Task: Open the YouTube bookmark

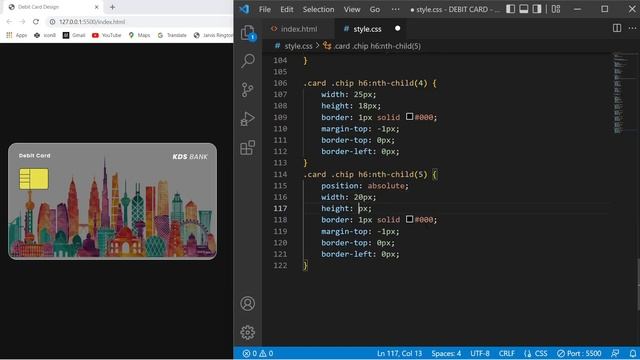Action: [107, 36]
